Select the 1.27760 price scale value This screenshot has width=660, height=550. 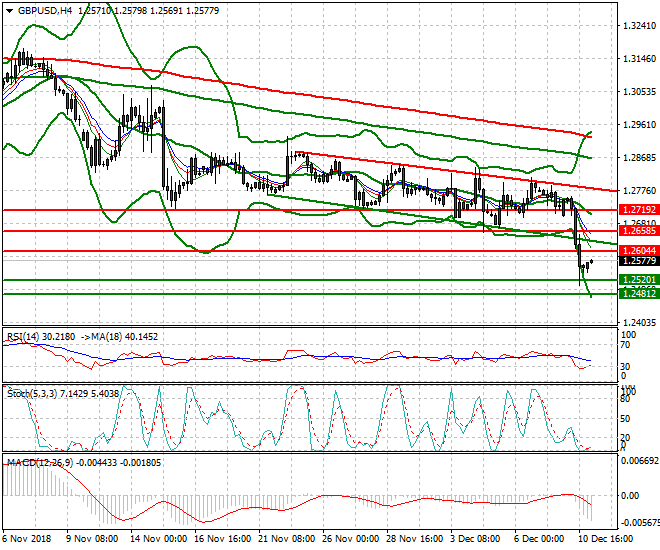(639, 191)
